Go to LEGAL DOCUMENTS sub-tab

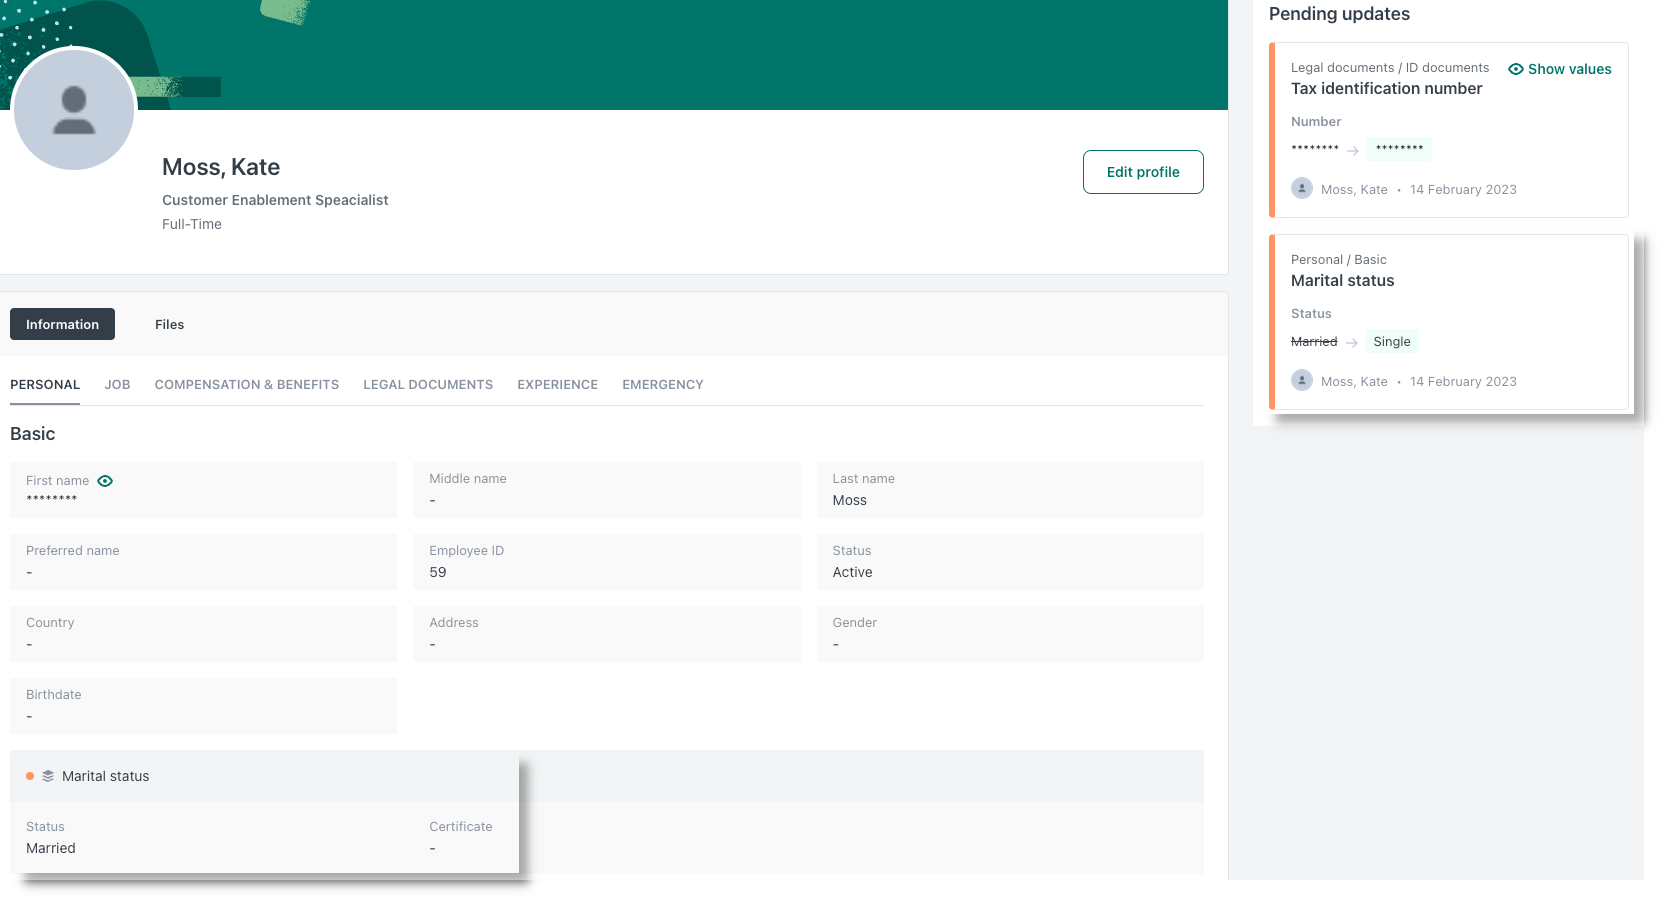point(428,385)
